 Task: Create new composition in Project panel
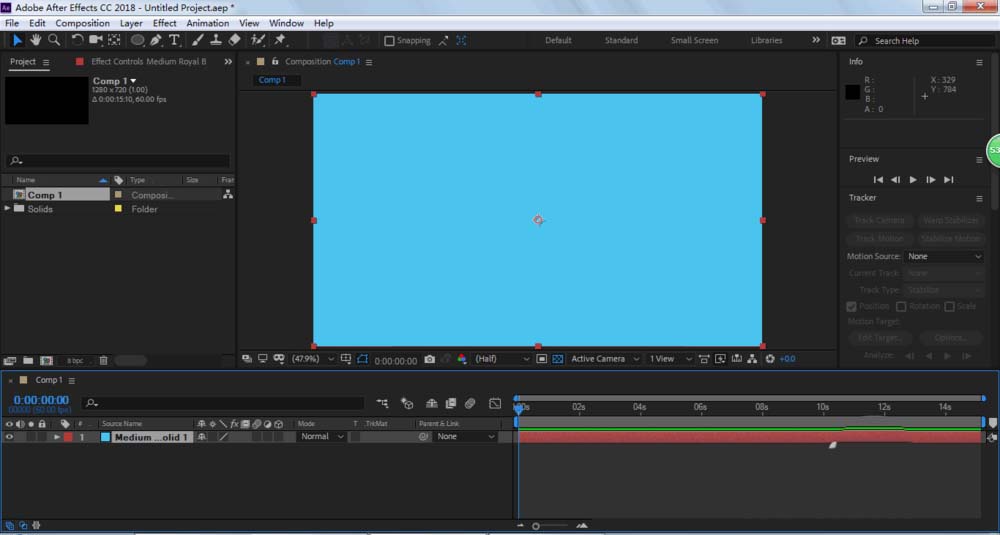pos(47,361)
